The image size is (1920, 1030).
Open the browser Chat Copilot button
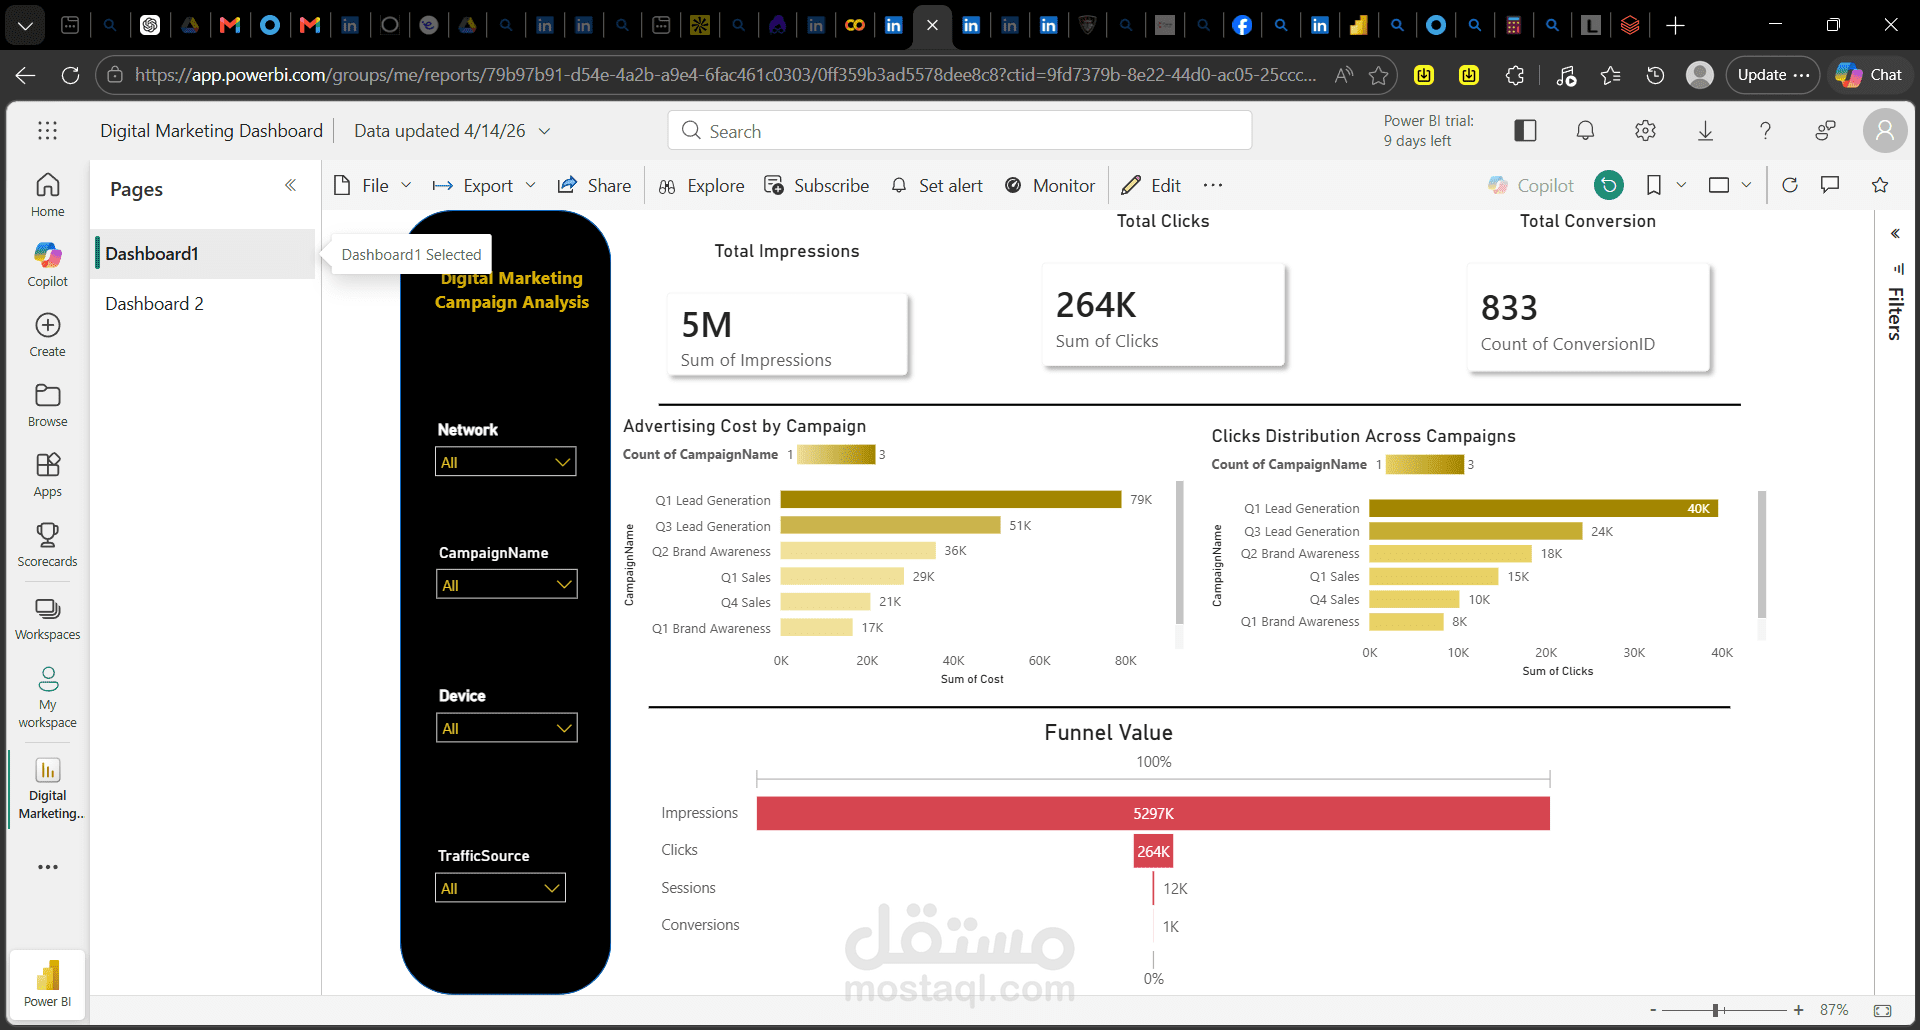pos(1869,75)
